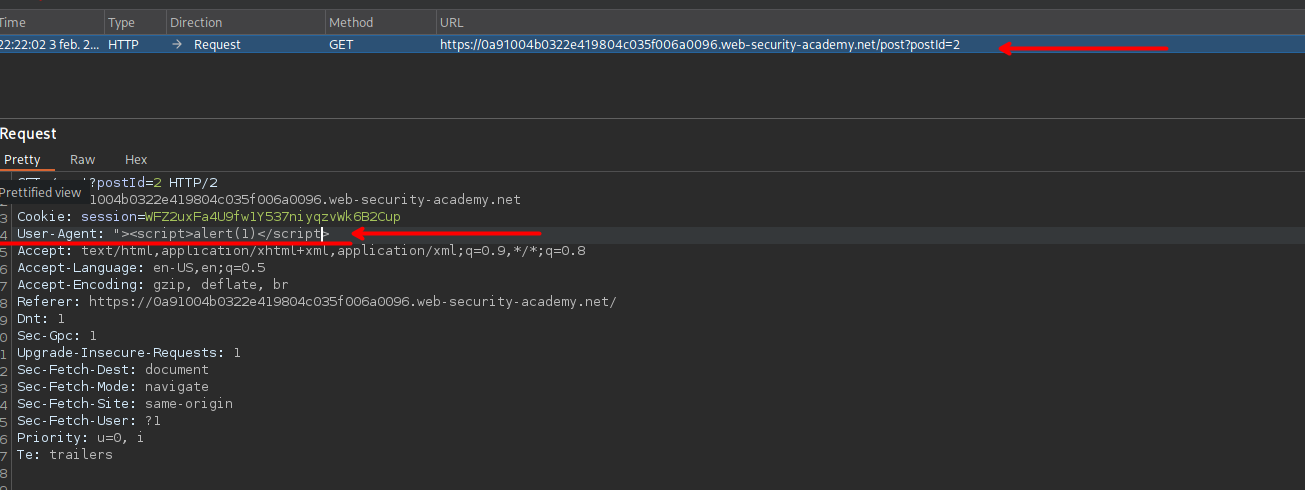Sort by the Type column header

click(121, 22)
